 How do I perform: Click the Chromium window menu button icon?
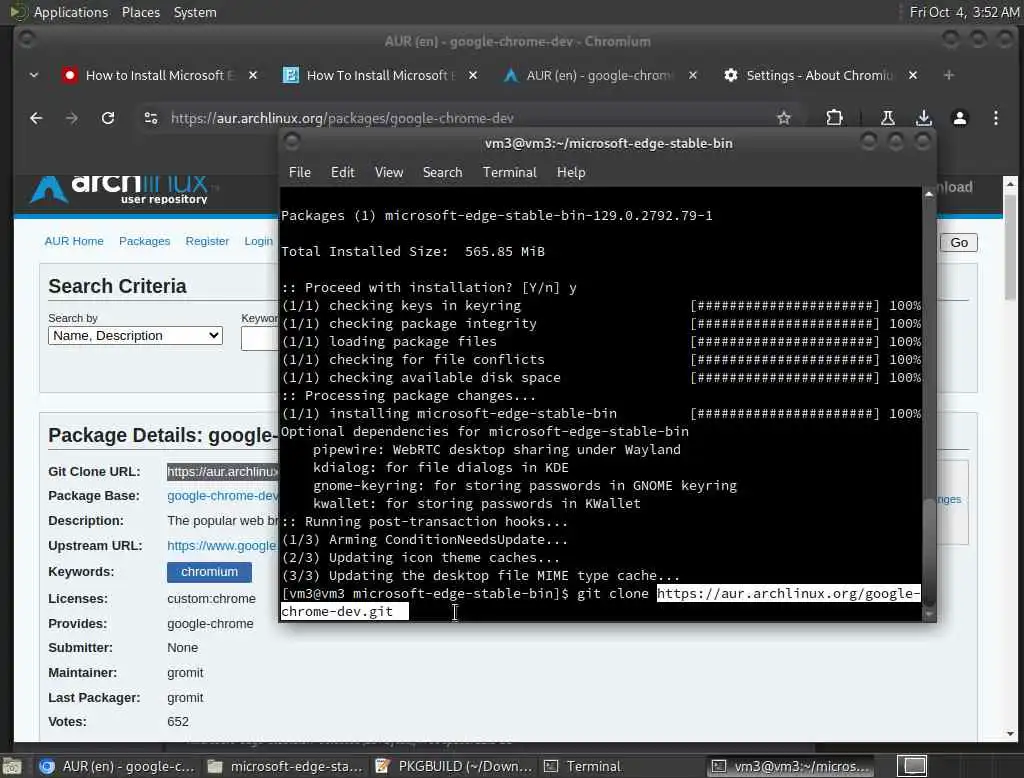(x=26, y=39)
